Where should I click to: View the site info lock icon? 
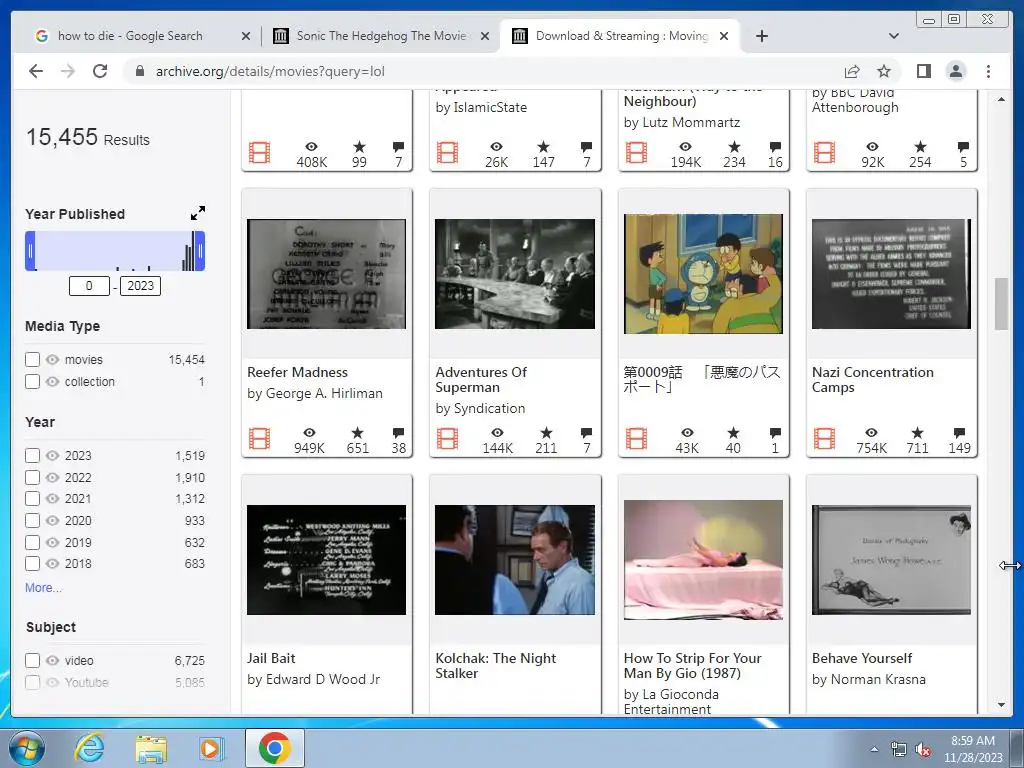139,71
